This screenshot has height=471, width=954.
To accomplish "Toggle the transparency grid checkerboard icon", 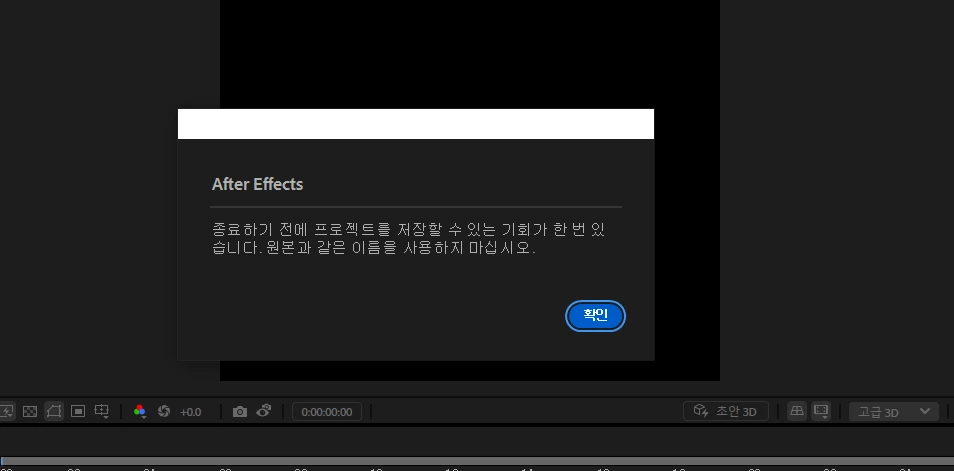I will pos(30,411).
